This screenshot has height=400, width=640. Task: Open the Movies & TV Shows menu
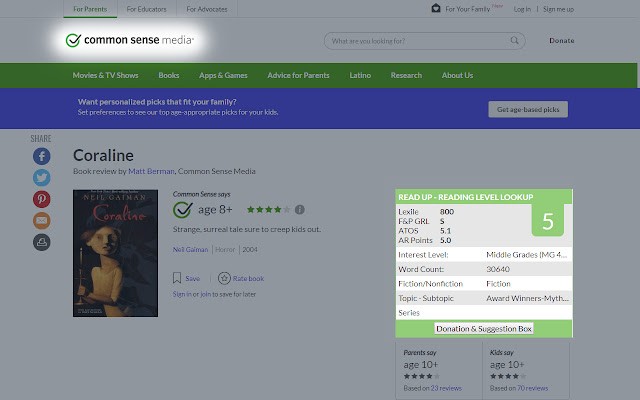pyautogui.click(x=105, y=75)
